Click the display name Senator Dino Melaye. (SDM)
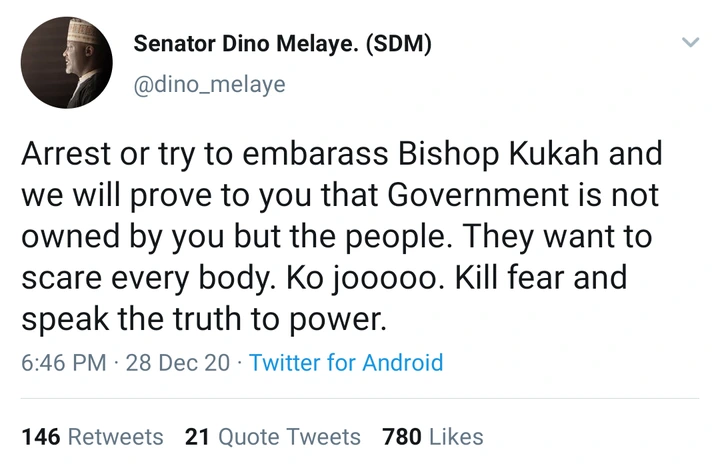 pos(282,47)
